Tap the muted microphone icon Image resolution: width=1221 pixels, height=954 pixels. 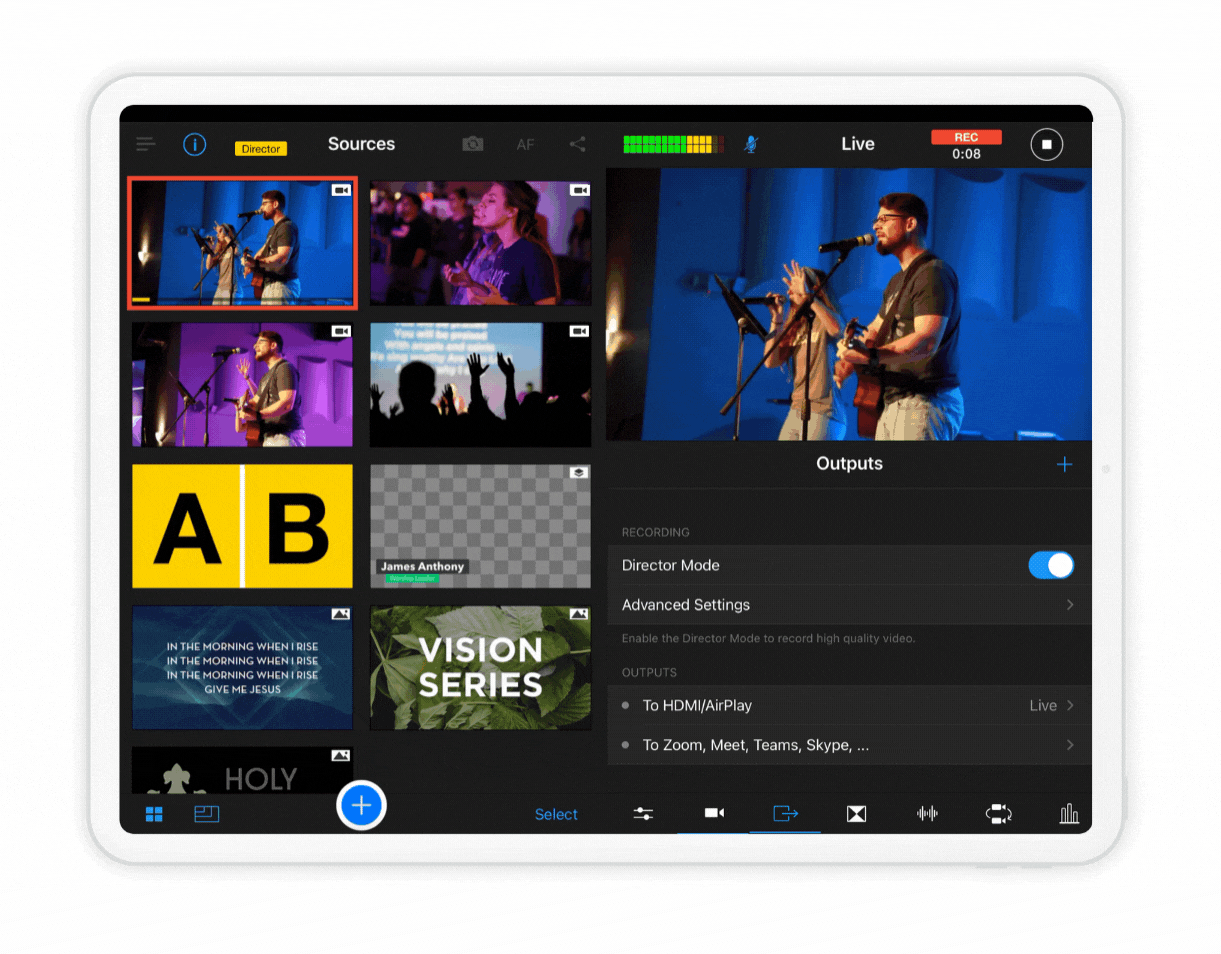click(751, 144)
